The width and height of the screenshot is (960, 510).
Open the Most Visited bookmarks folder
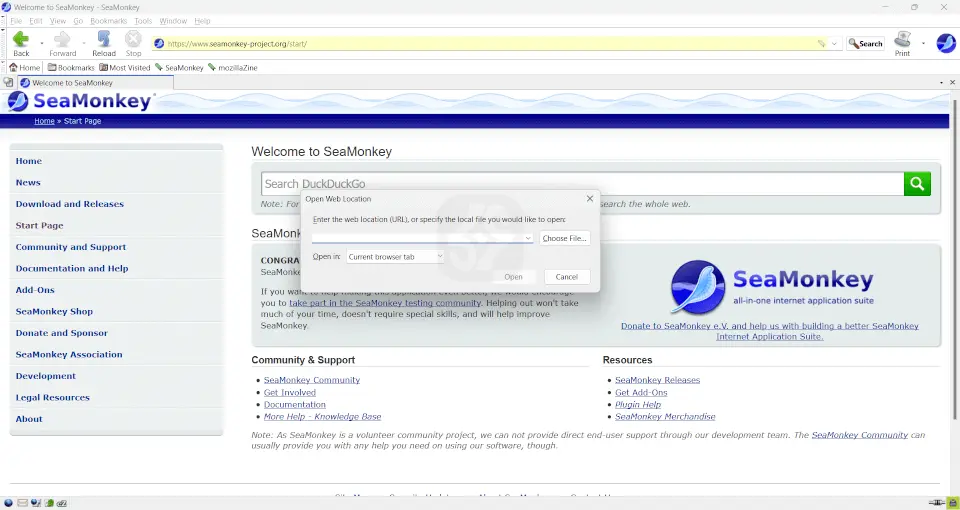[x=124, y=68]
